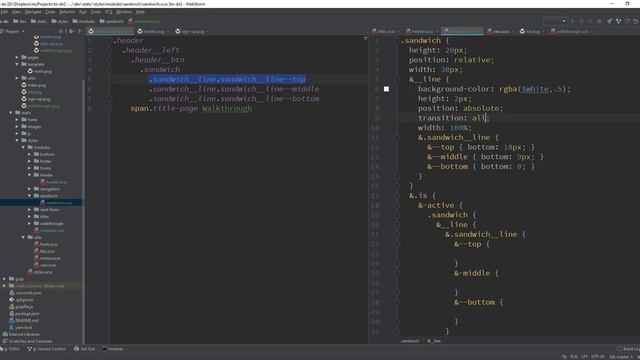Open the Event Log

pyautogui.click(x=629, y=349)
